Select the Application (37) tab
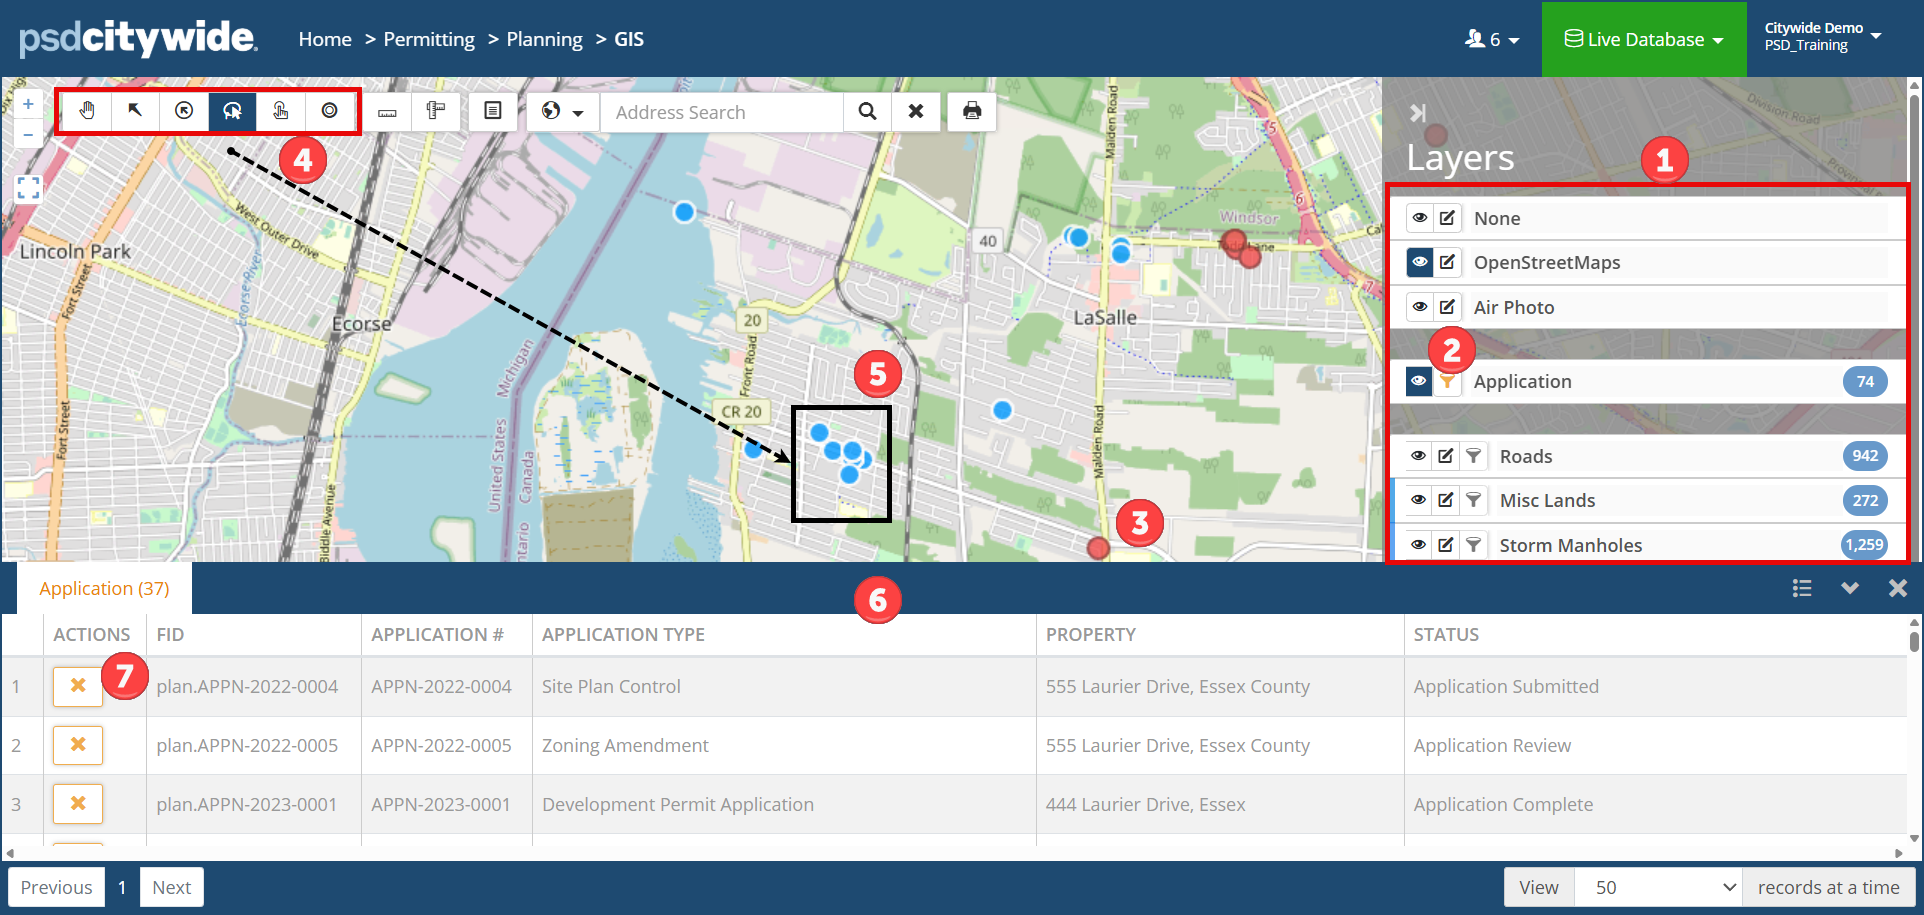The height and width of the screenshot is (915, 1924). 104,589
